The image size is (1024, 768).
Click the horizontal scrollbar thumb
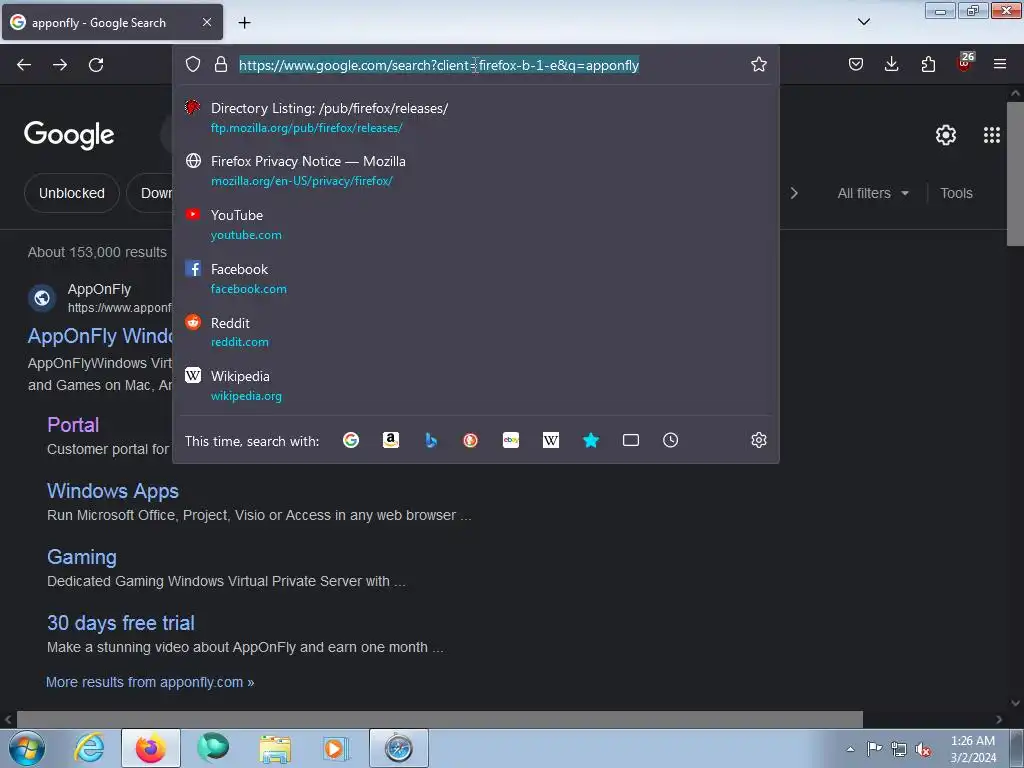(440, 720)
